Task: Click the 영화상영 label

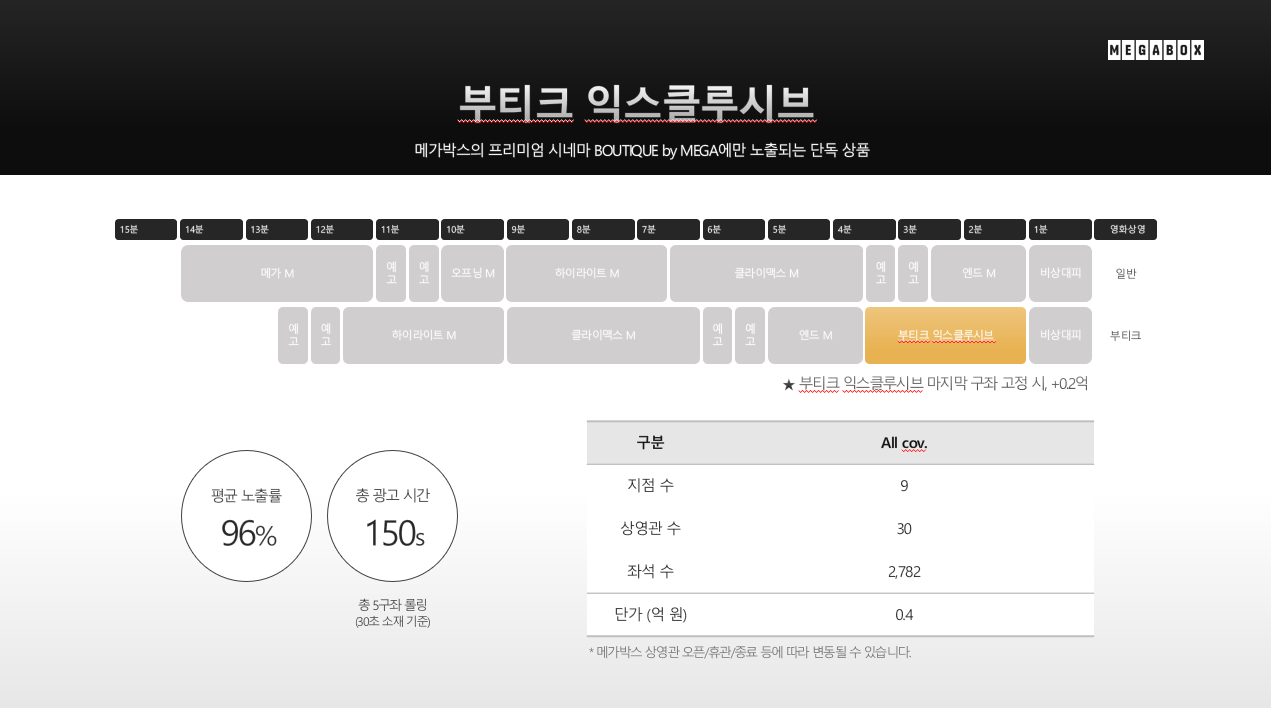Action: pyautogui.click(x=1126, y=230)
